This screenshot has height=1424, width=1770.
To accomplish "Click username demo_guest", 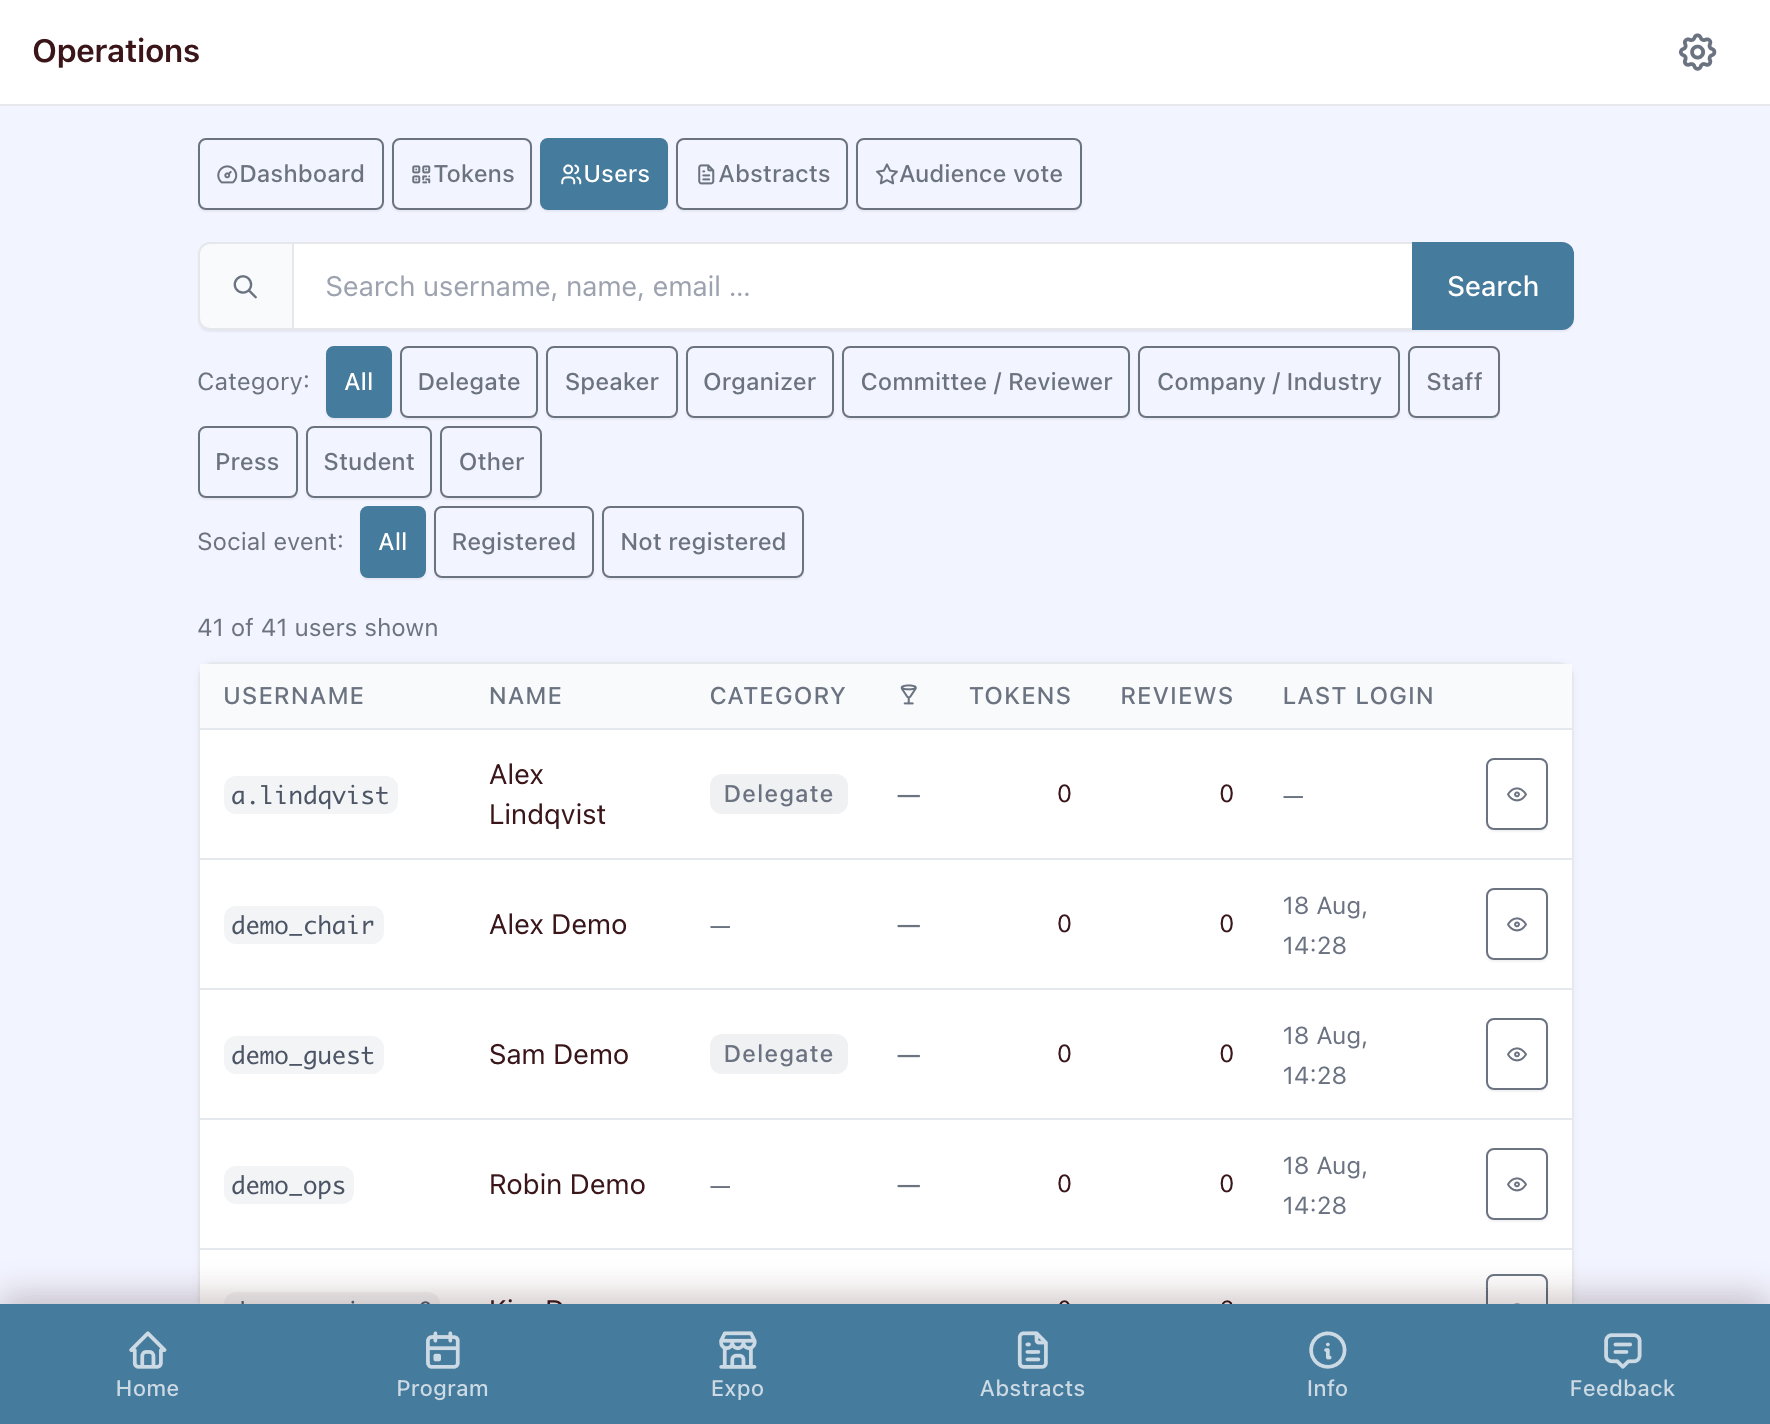I will pos(303,1055).
